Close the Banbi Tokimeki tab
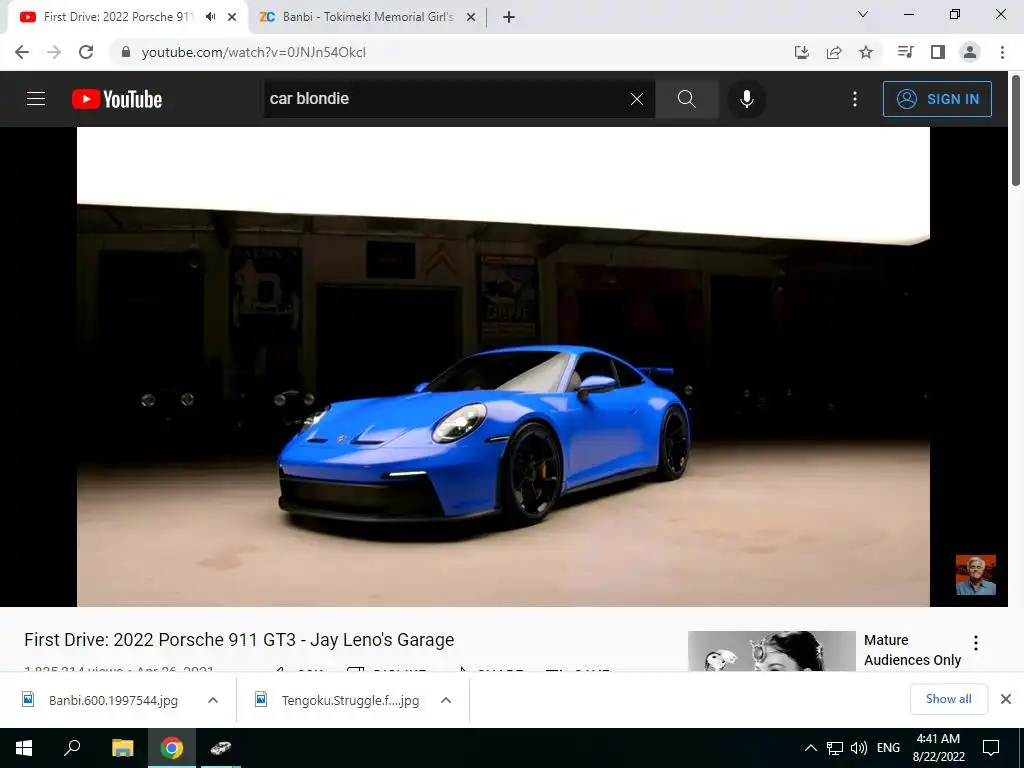Image resolution: width=1024 pixels, height=768 pixels. (x=471, y=17)
